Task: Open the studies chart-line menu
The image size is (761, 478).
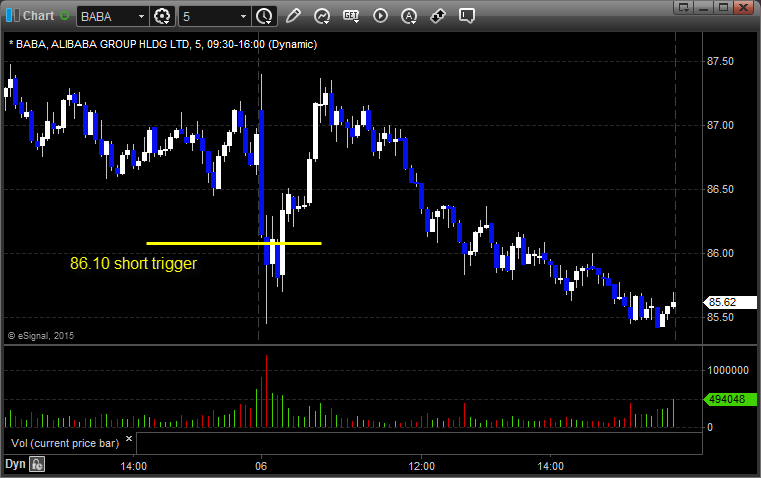Action: [x=322, y=16]
